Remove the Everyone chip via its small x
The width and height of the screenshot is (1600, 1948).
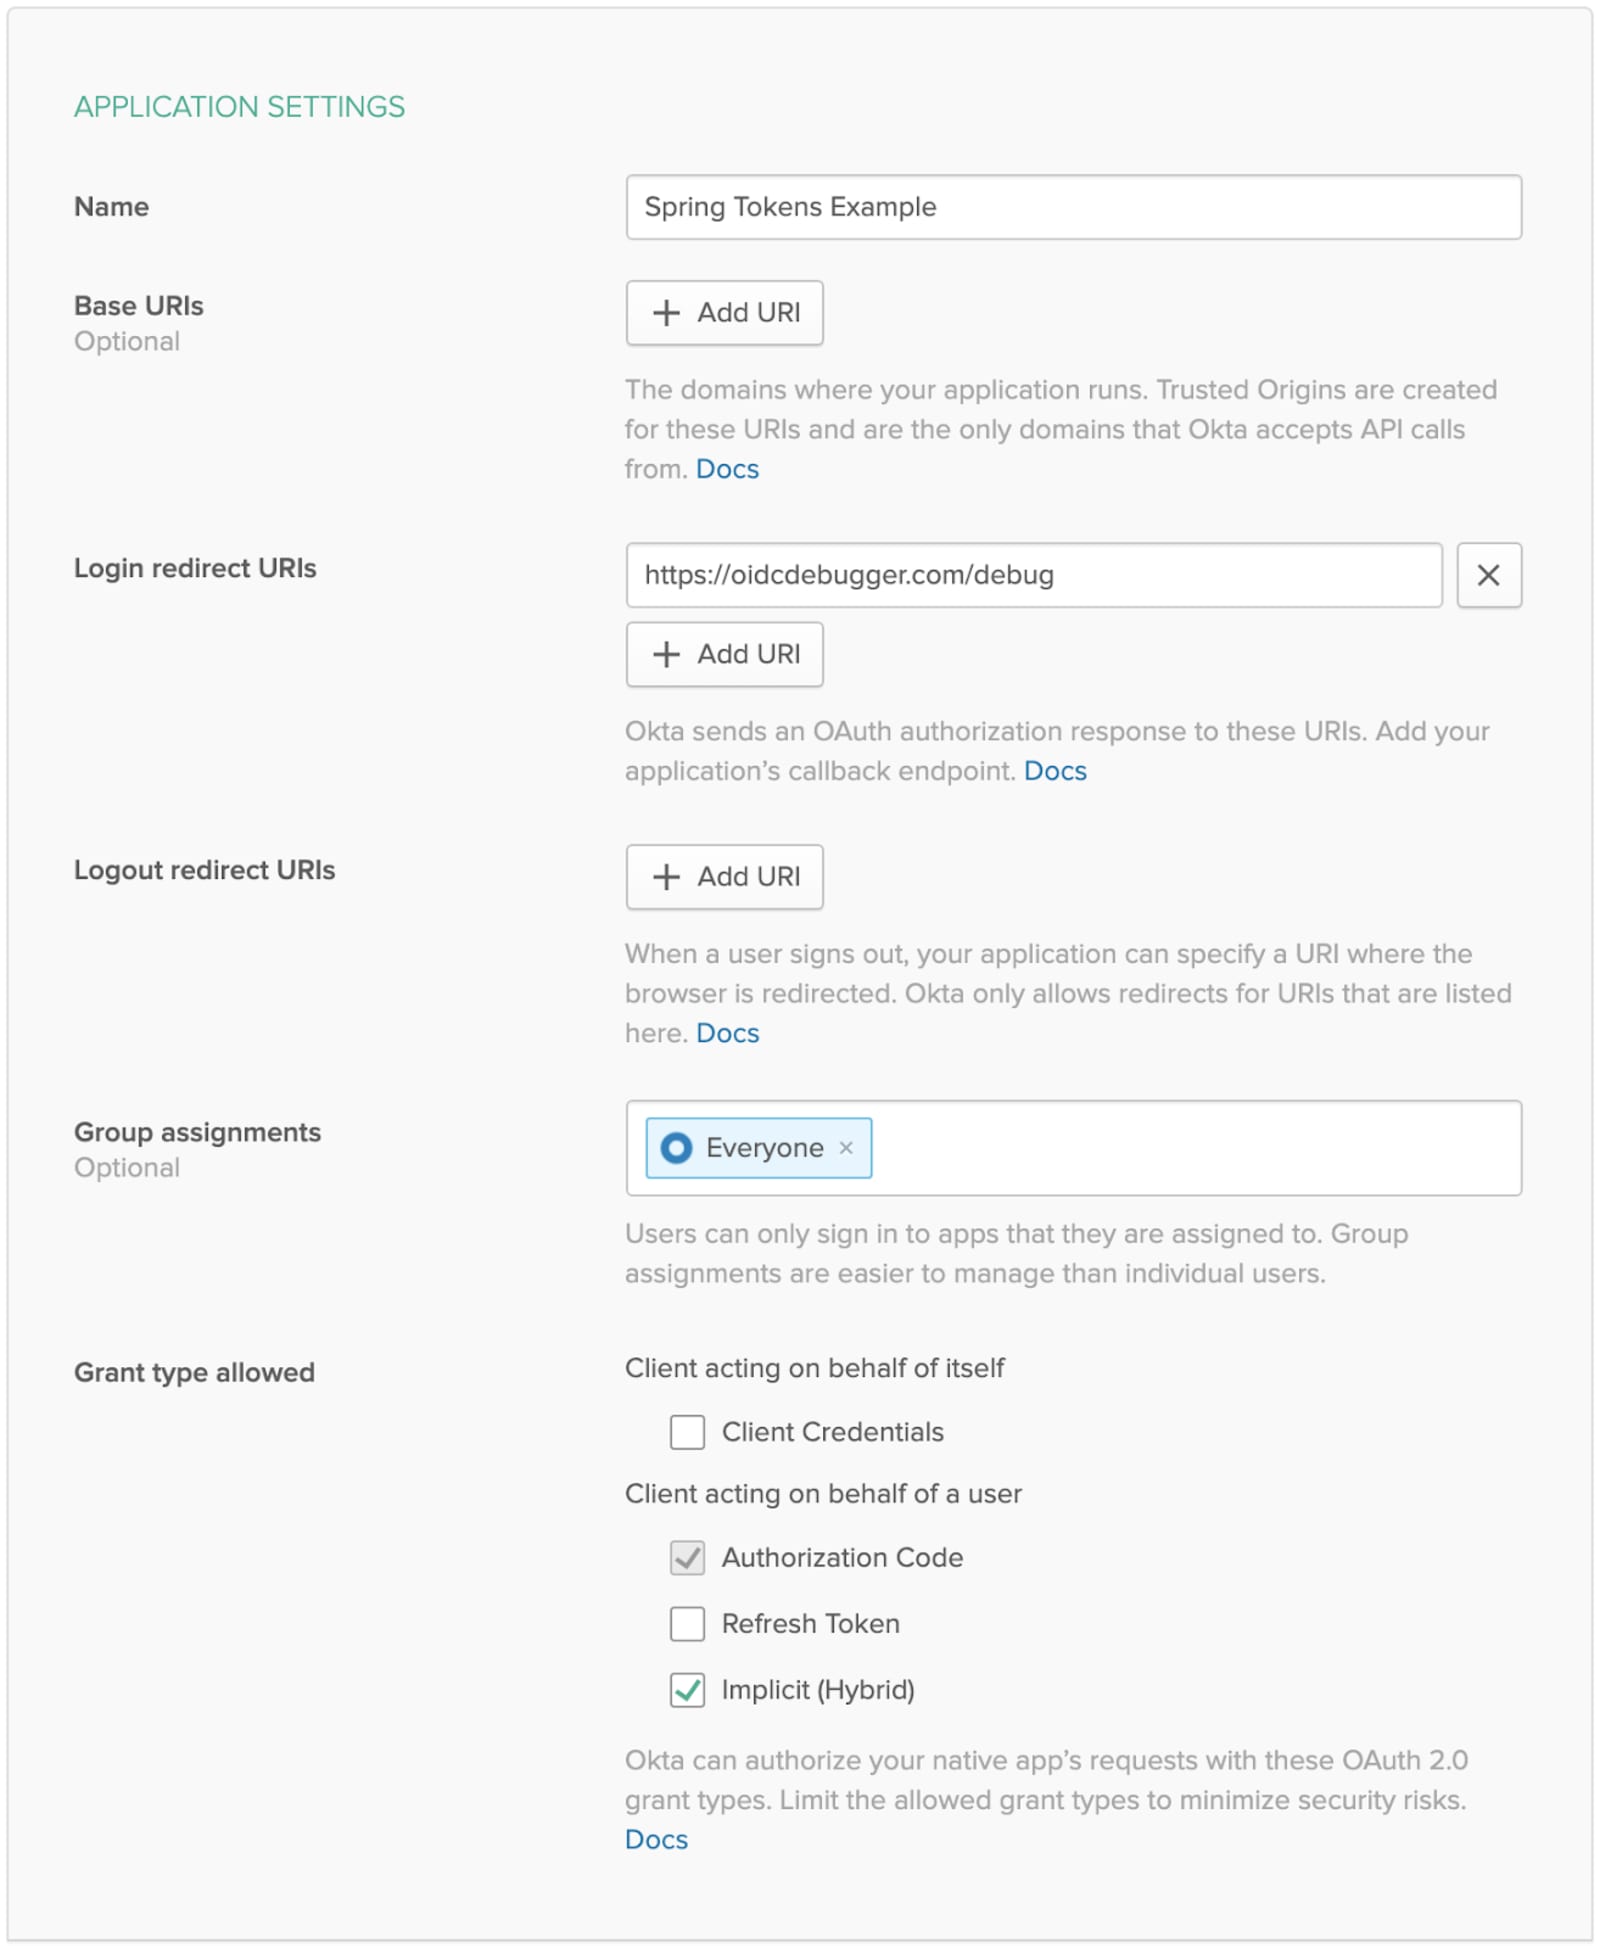click(x=845, y=1148)
